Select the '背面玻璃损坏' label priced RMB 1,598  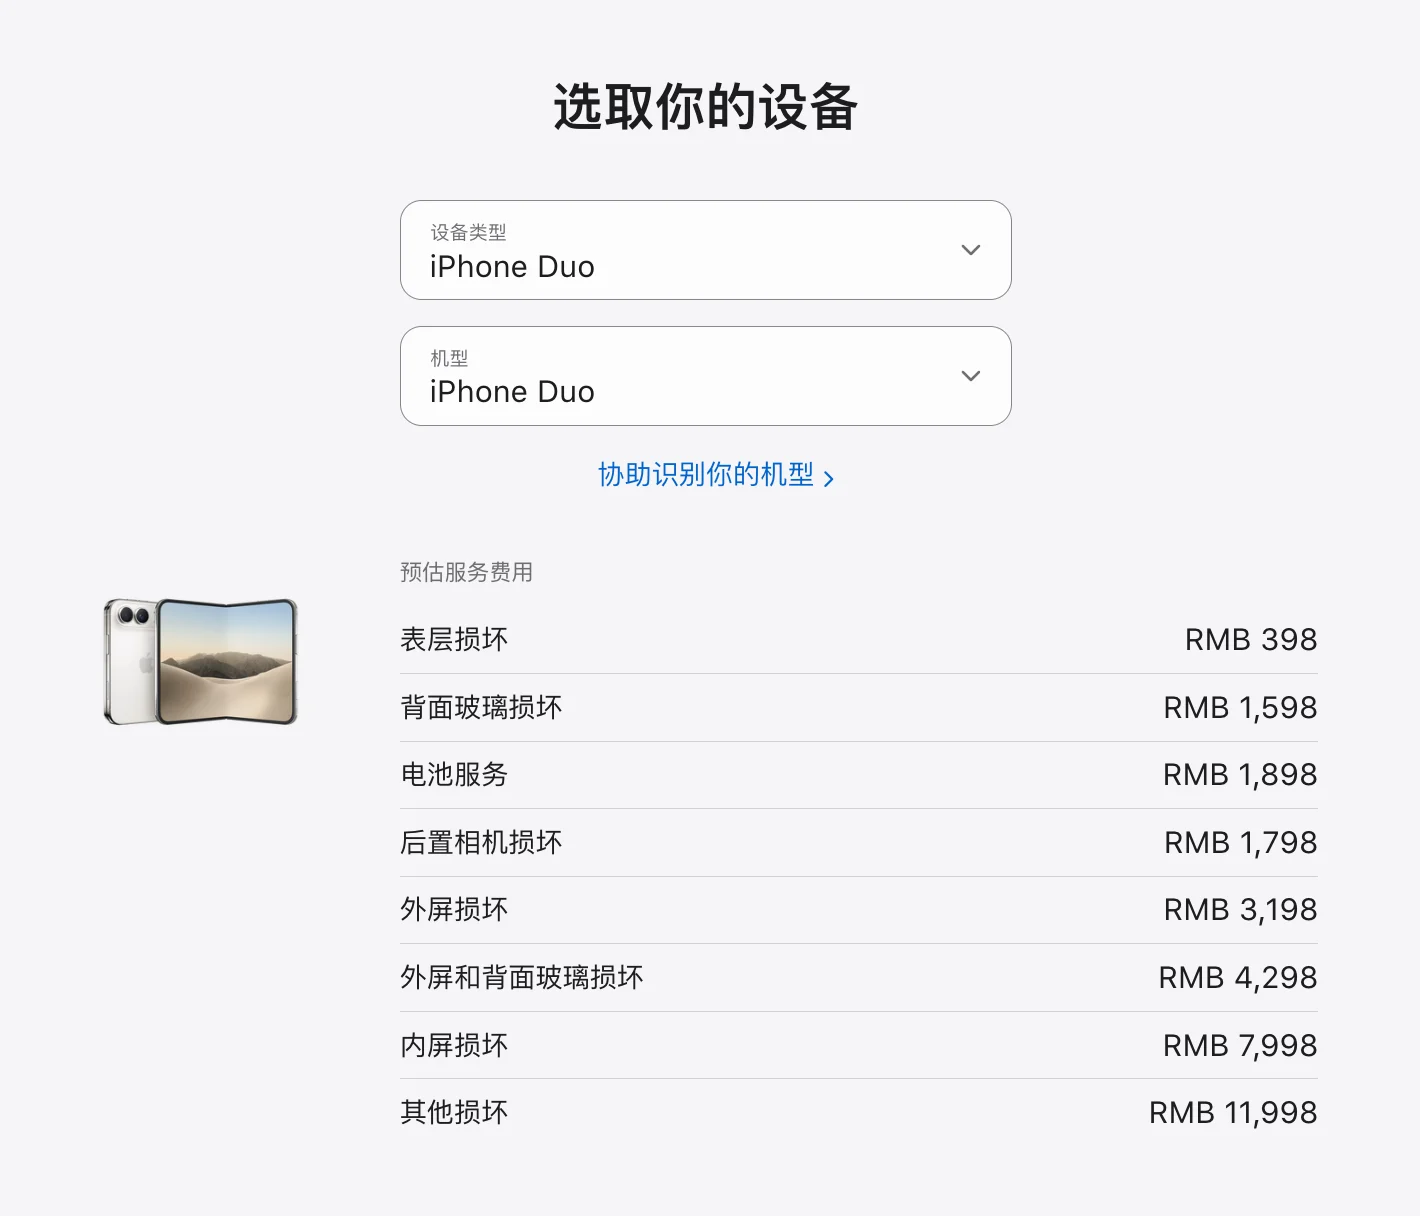[x=481, y=708]
